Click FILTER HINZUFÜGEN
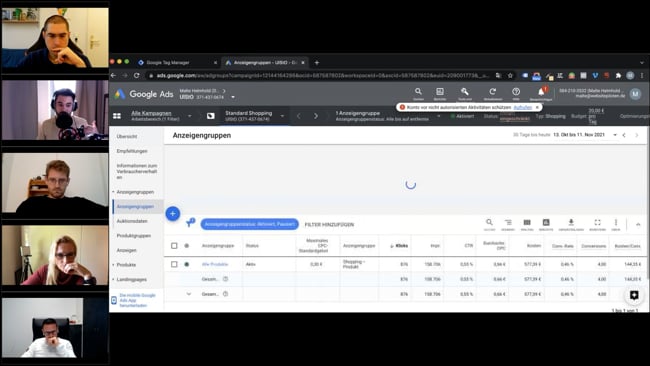 (x=329, y=225)
